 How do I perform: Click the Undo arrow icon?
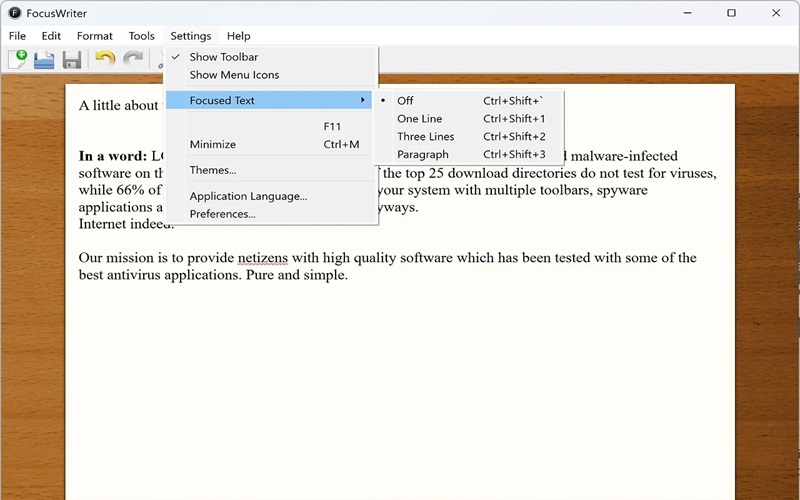[105, 59]
